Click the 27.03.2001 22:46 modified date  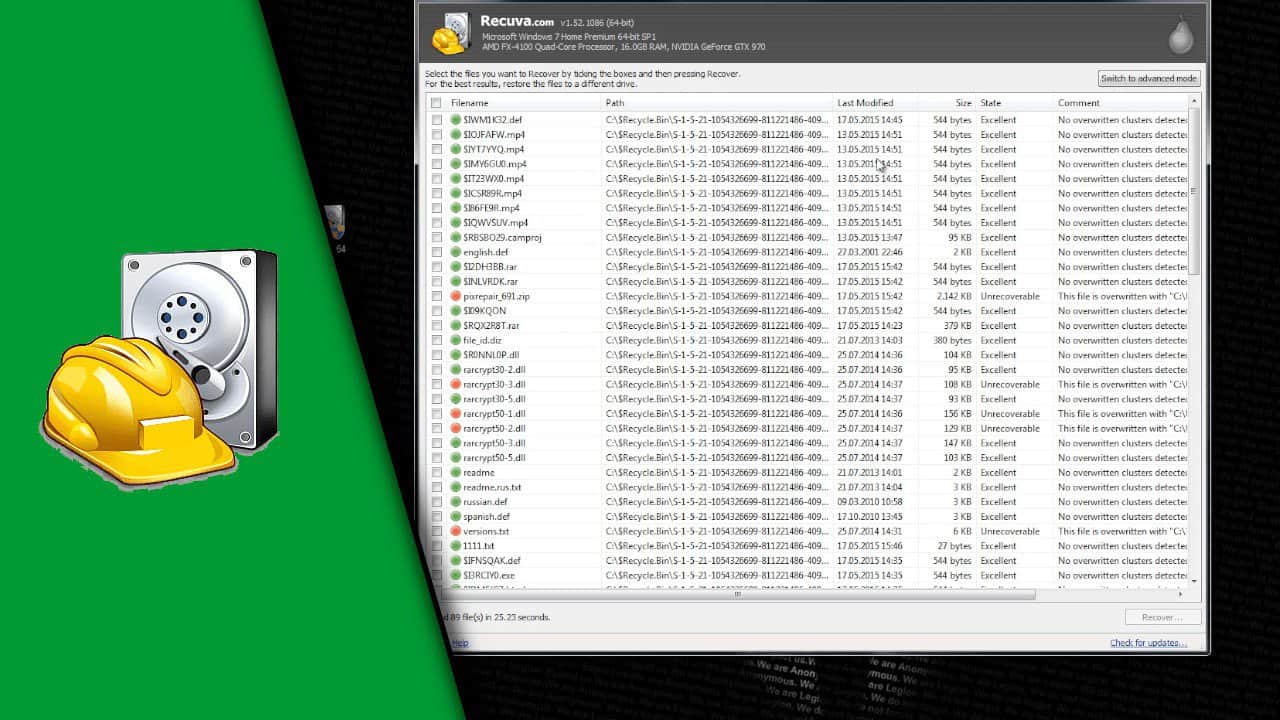(870, 252)
